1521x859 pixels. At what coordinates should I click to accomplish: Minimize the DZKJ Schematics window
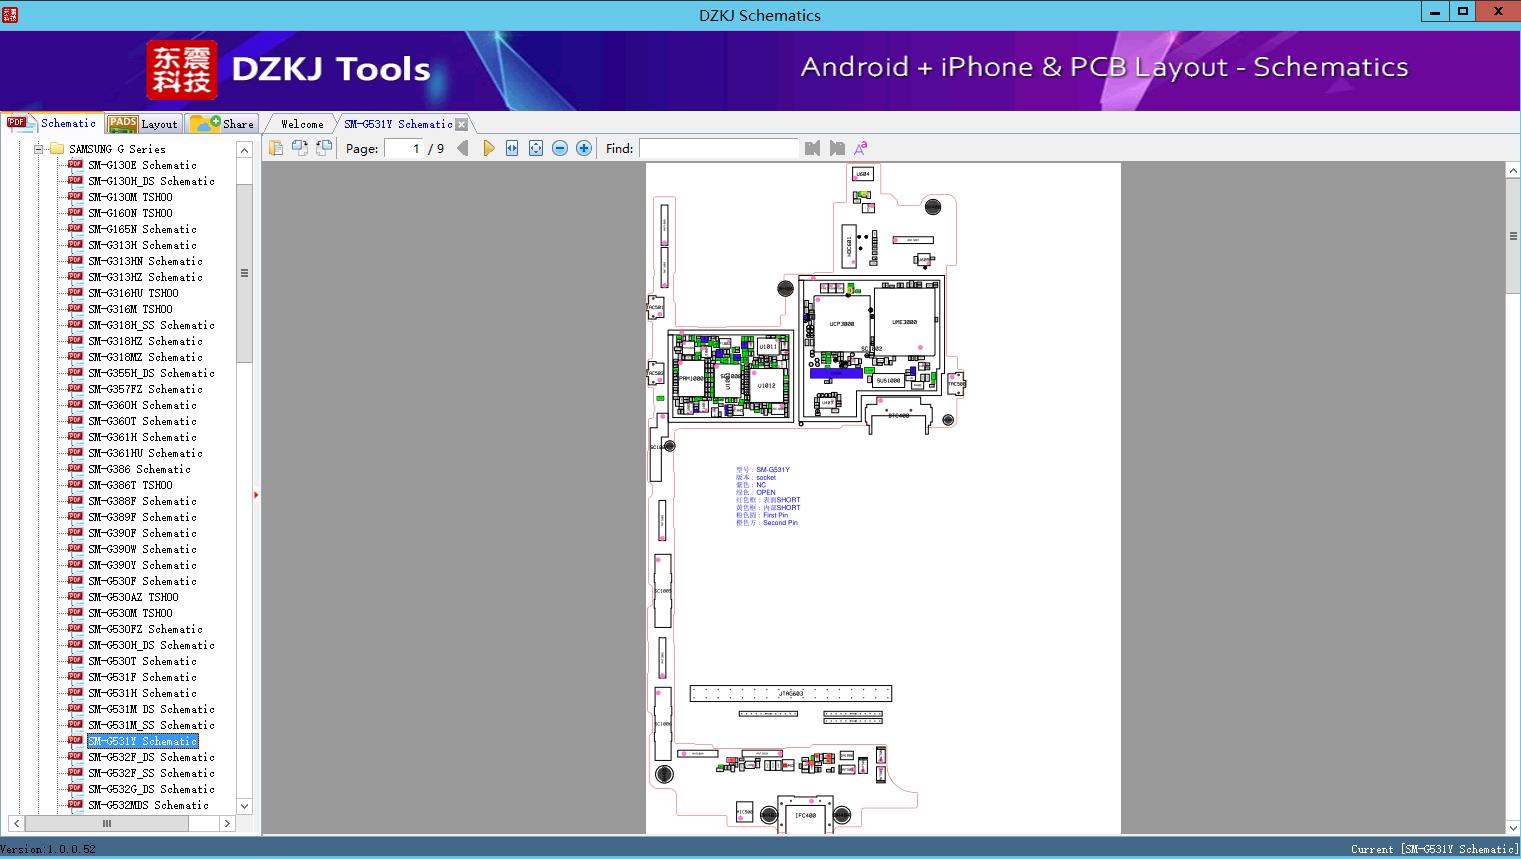point(1435,12)
